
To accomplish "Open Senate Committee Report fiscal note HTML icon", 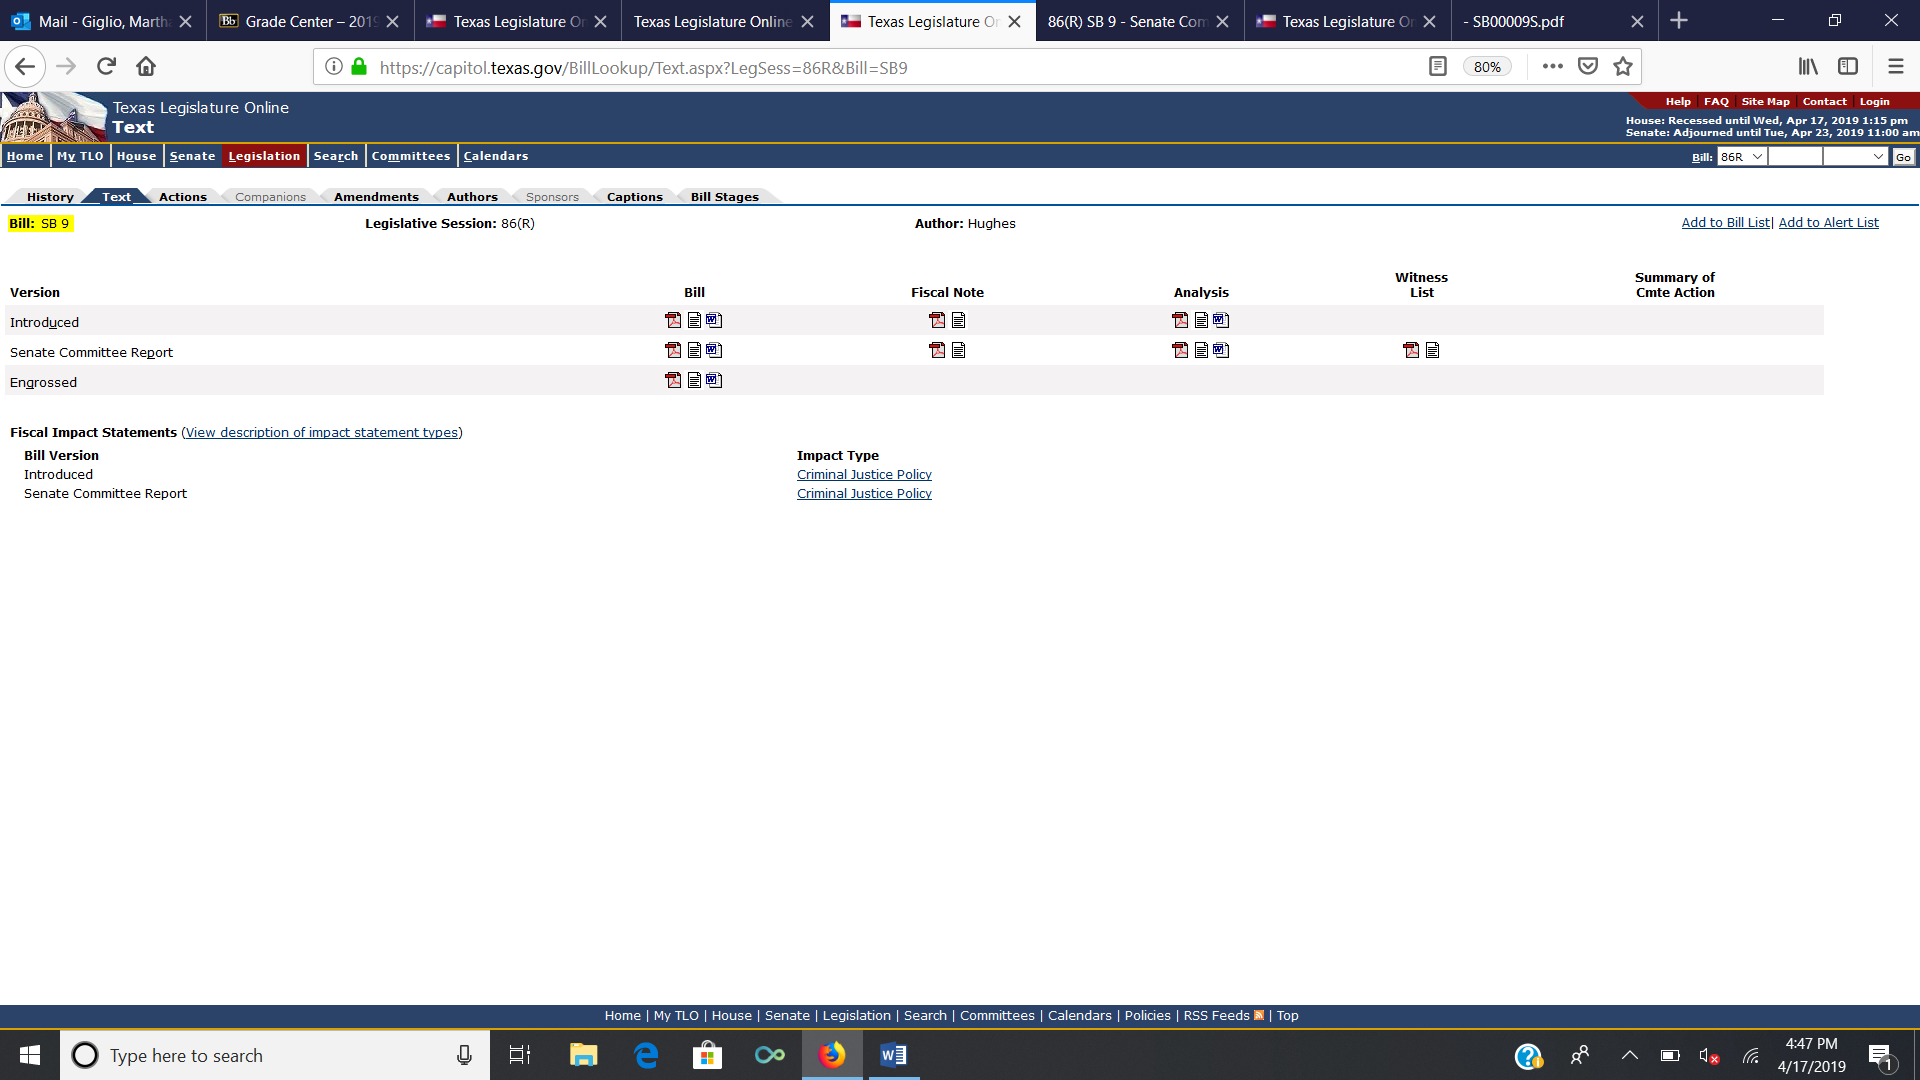I will pos(958,350).
